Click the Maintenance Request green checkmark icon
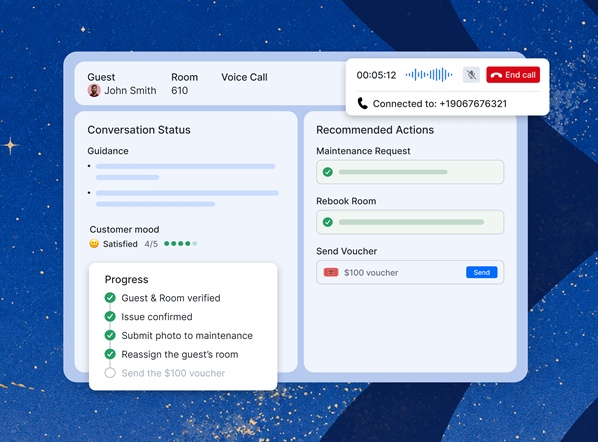 pos(328,172)
